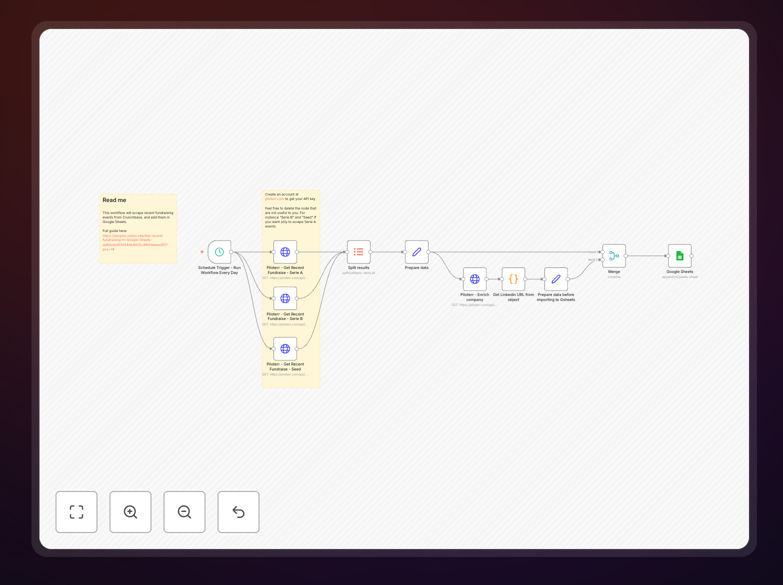Viewport: 783px width, 585px height.
Task: Fit workflow to view button
Action: (76, 512)
